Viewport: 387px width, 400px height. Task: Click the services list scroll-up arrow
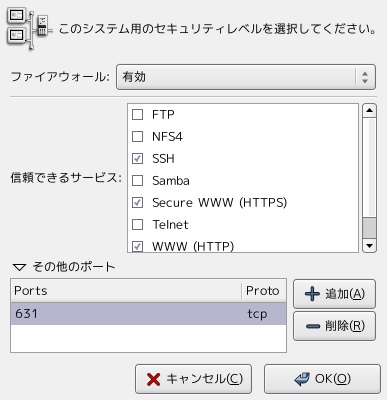coord(369,110)
